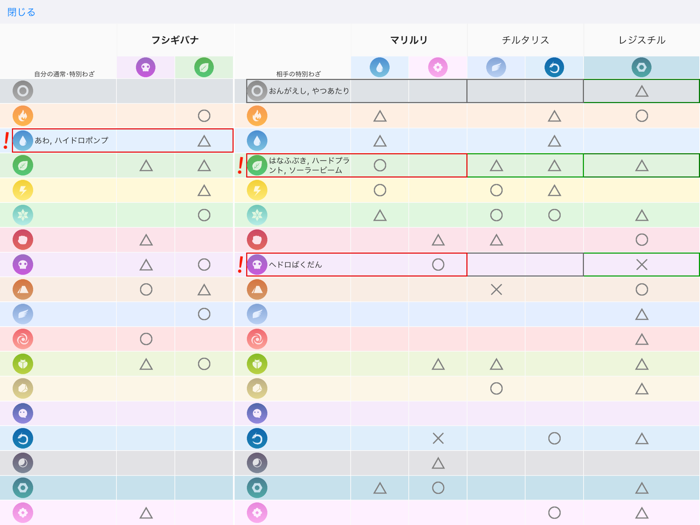
Task: Click Water type icon under マリルリ header
Action: point(380,67)
